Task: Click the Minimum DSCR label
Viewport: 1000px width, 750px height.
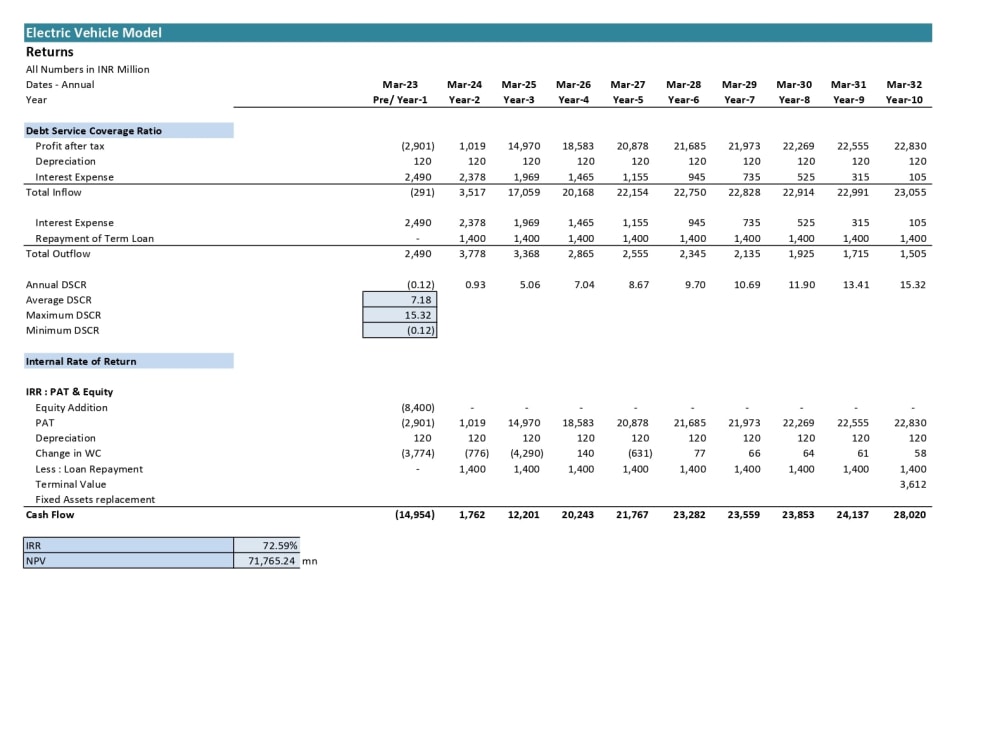Action: tap(62, 331)
